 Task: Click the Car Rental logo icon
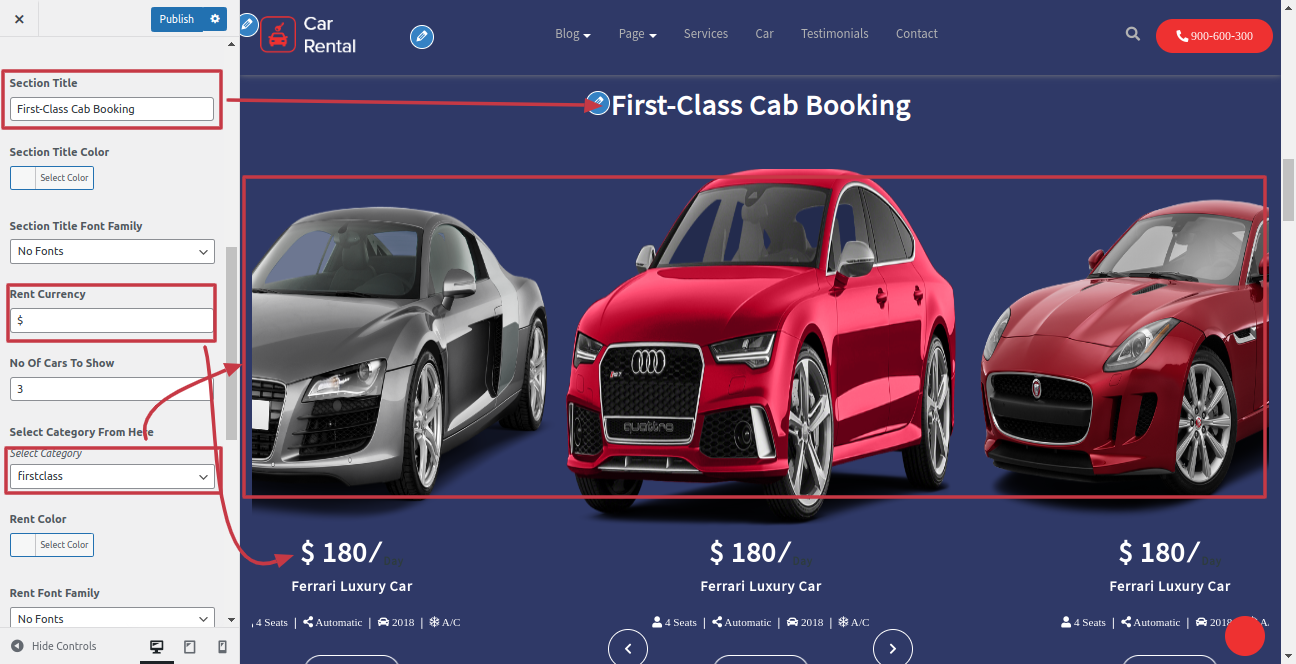point(278,34)
